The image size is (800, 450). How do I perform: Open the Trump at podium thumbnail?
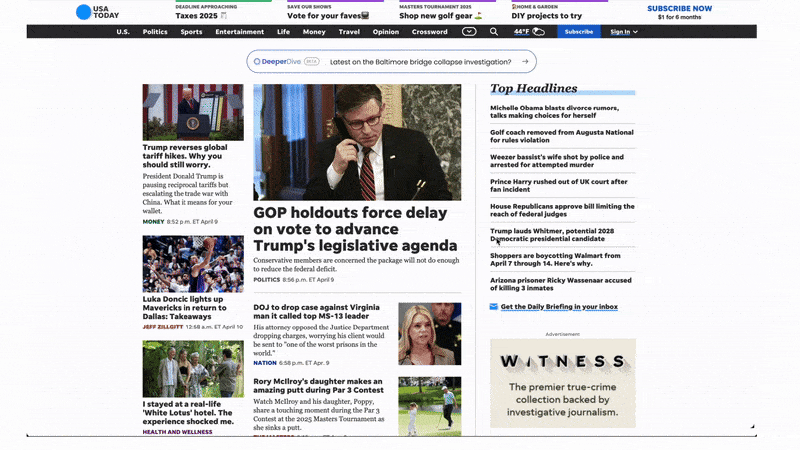(x=193, y=112)
